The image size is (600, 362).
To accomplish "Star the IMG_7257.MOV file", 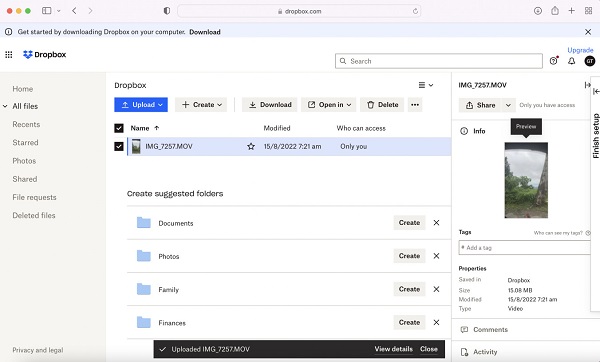I will coord(251,146).
